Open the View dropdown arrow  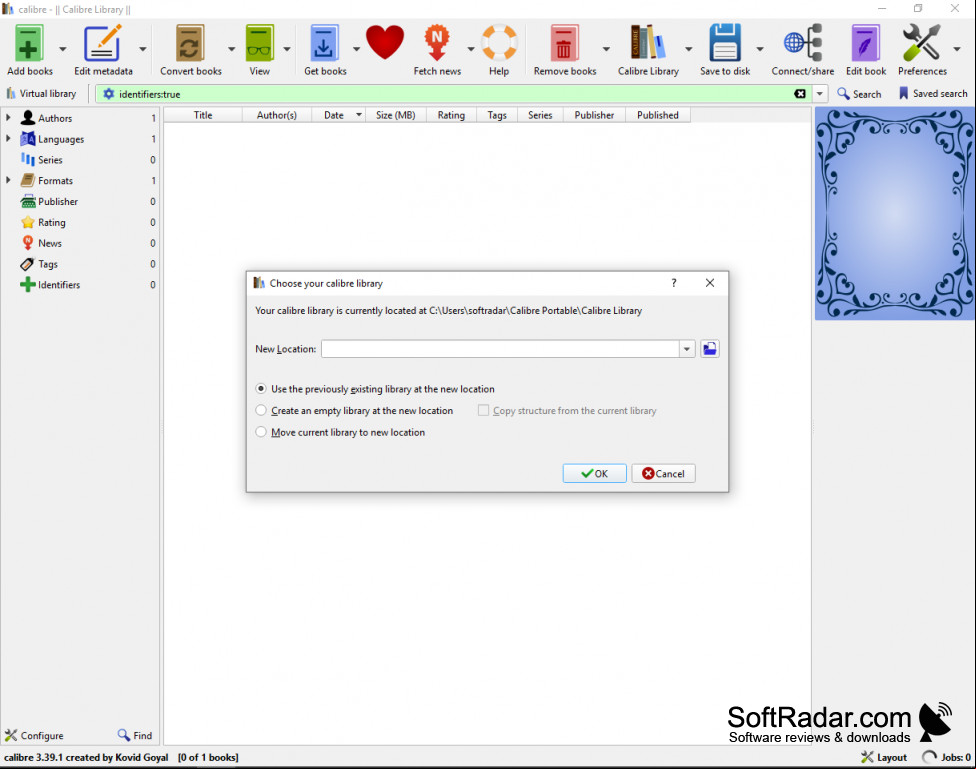click(x=287, y=49)
